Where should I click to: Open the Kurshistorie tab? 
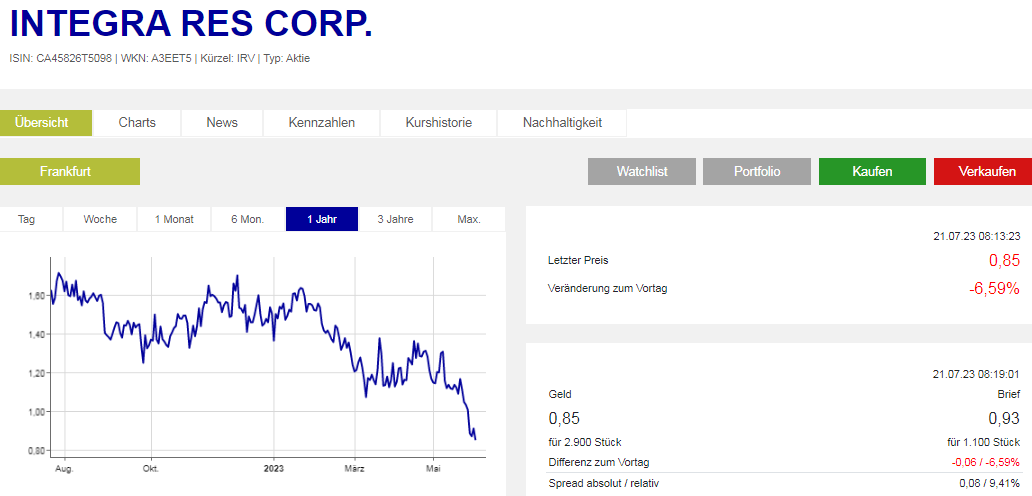pyautogui.click(x=438, y=123)
